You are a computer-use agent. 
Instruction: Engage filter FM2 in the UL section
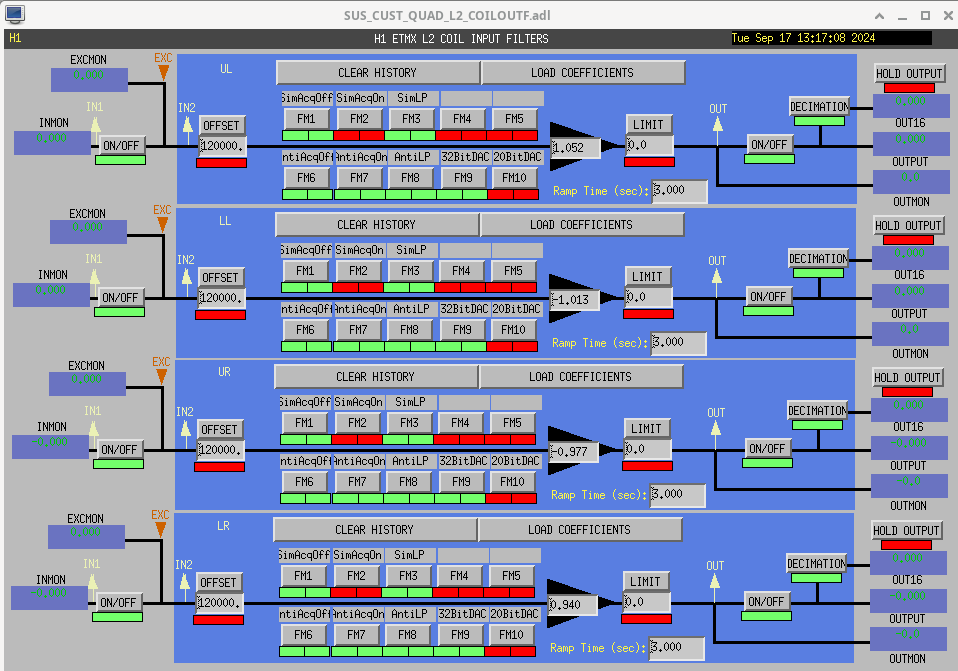coord(359,119)
